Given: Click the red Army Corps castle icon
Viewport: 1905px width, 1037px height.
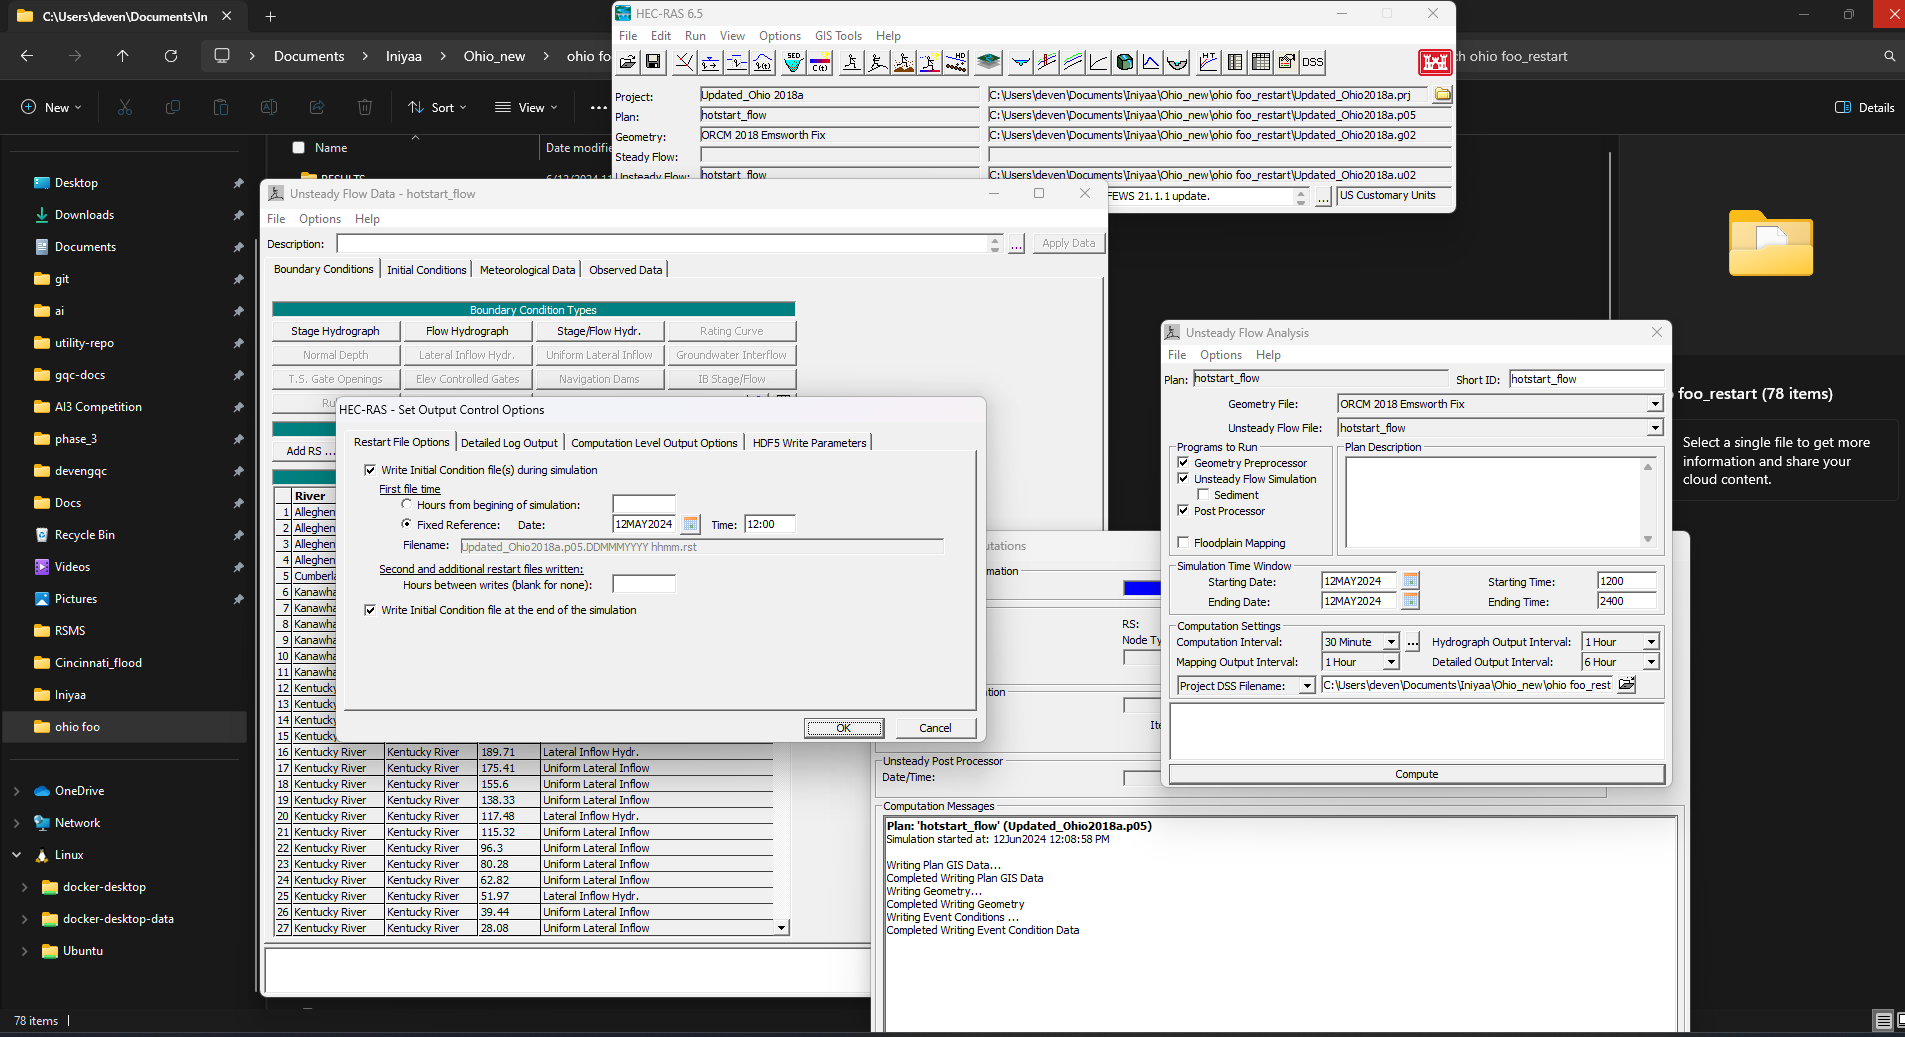Looking at the screenshot, I should (1435, 62).
